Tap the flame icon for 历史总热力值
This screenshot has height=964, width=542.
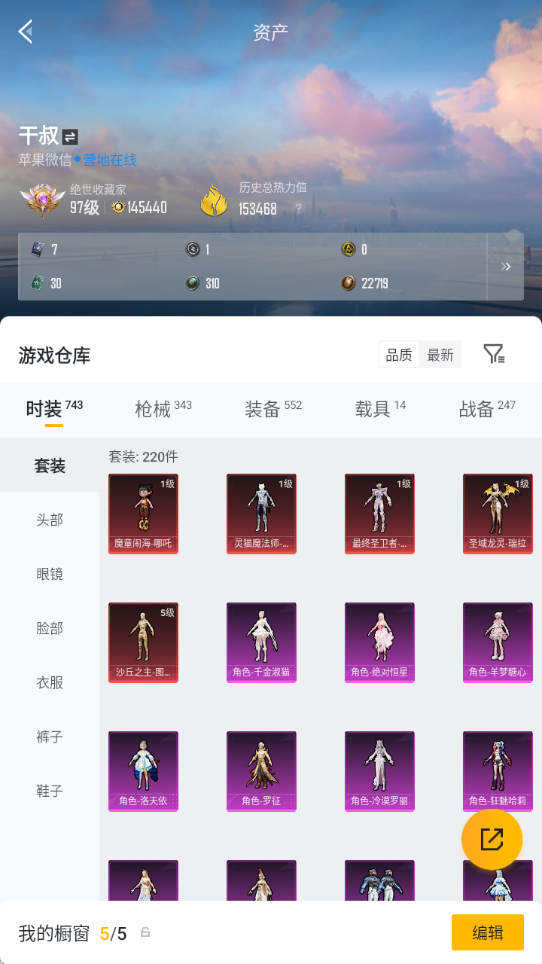click(x=214, y=200)
